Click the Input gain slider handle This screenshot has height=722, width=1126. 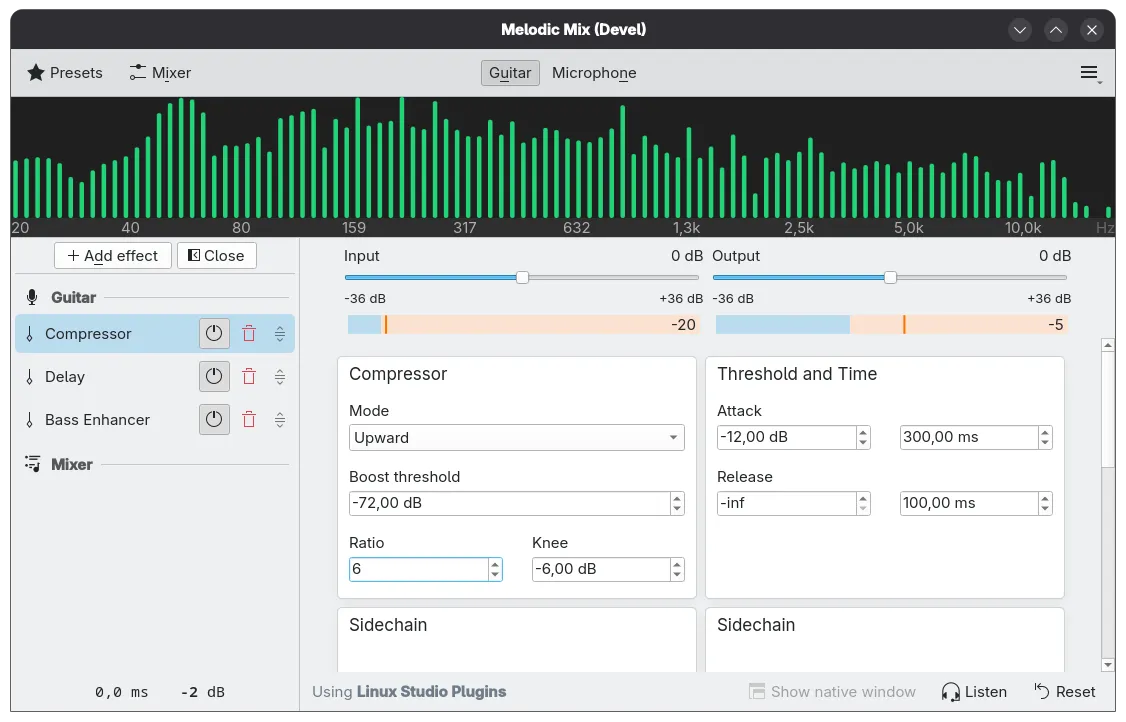click(x=522, y=277)
